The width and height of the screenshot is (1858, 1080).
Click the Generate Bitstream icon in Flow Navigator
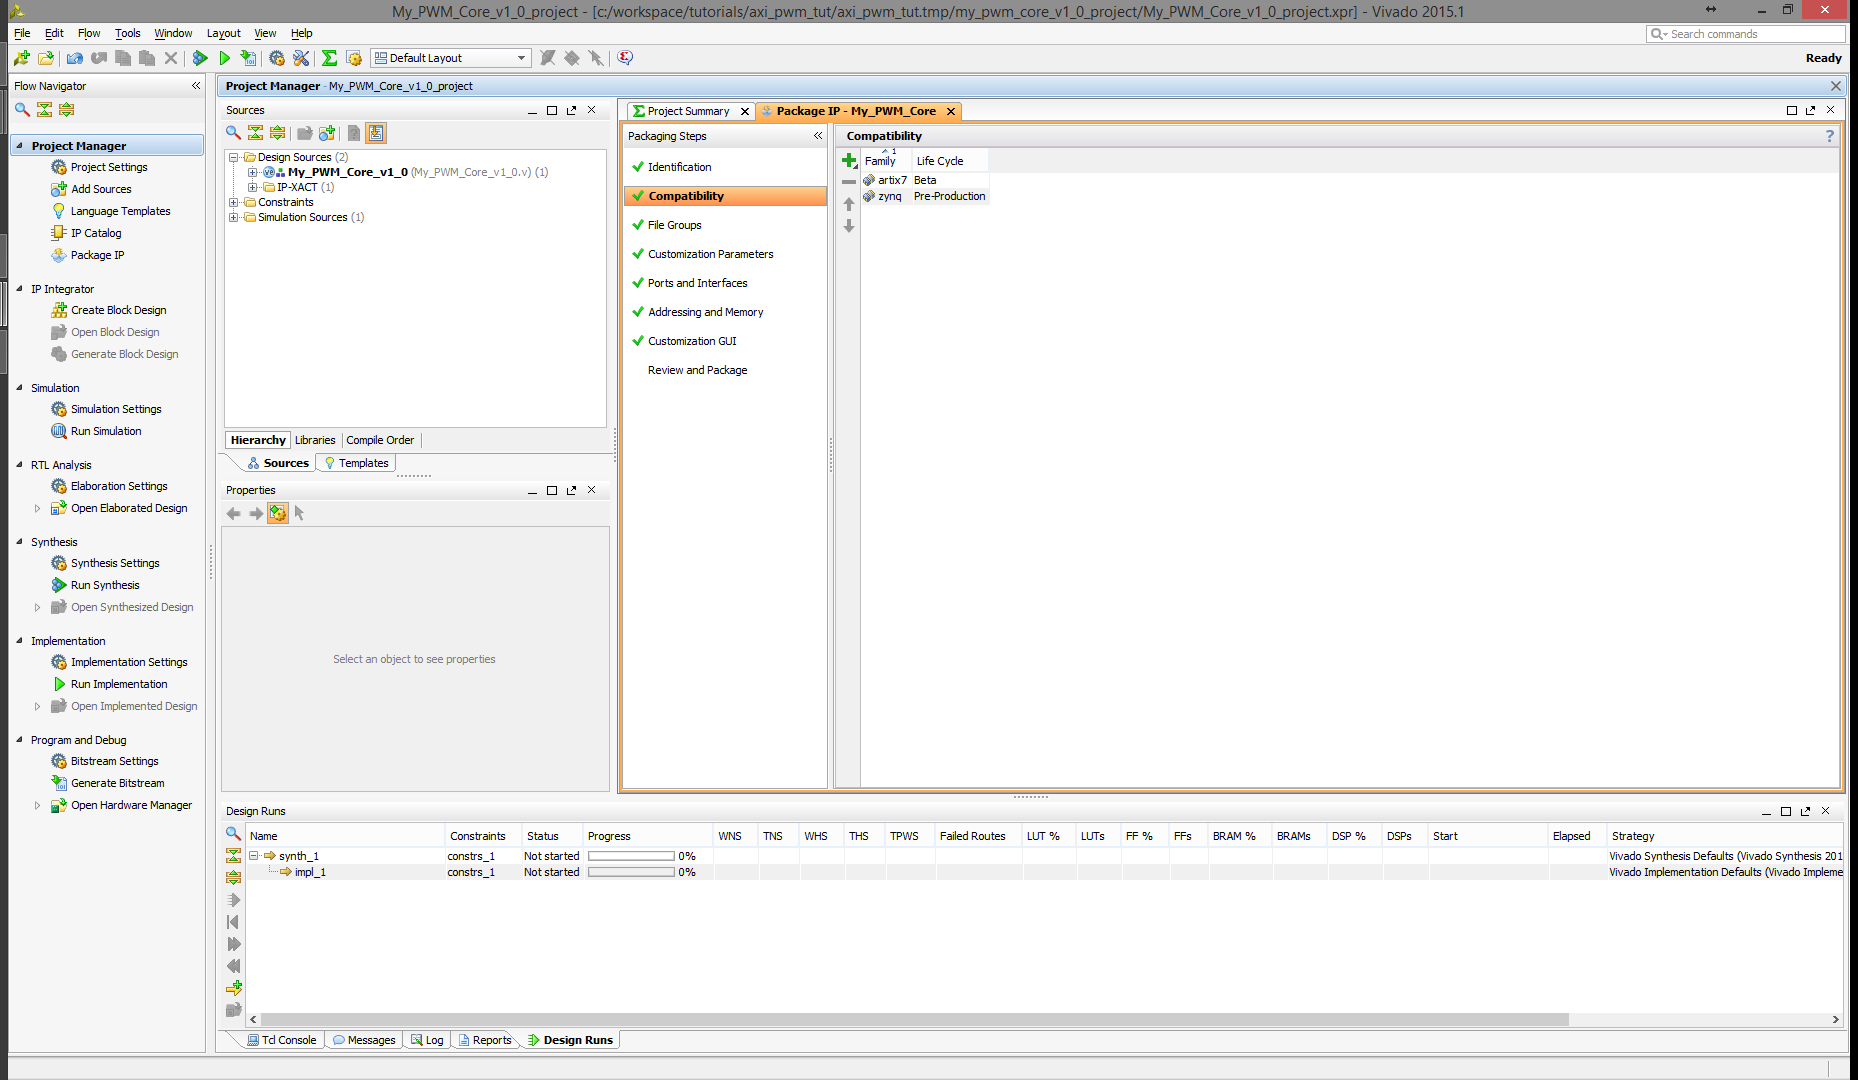(59, 783)
